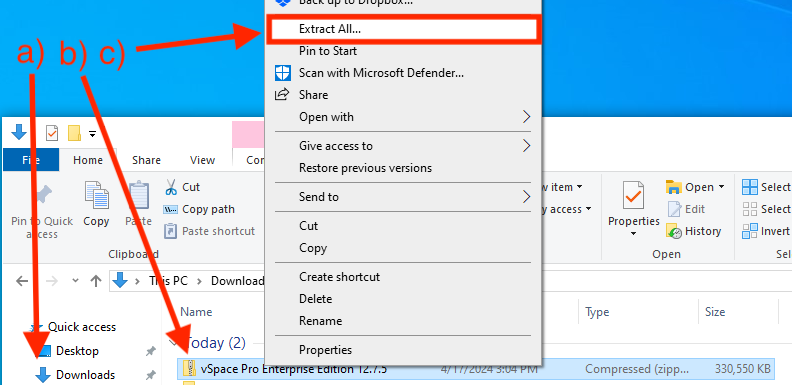Click Properties at context menu bottom
This screenshot has height=385, width=792.
click(x=325, y=350)
